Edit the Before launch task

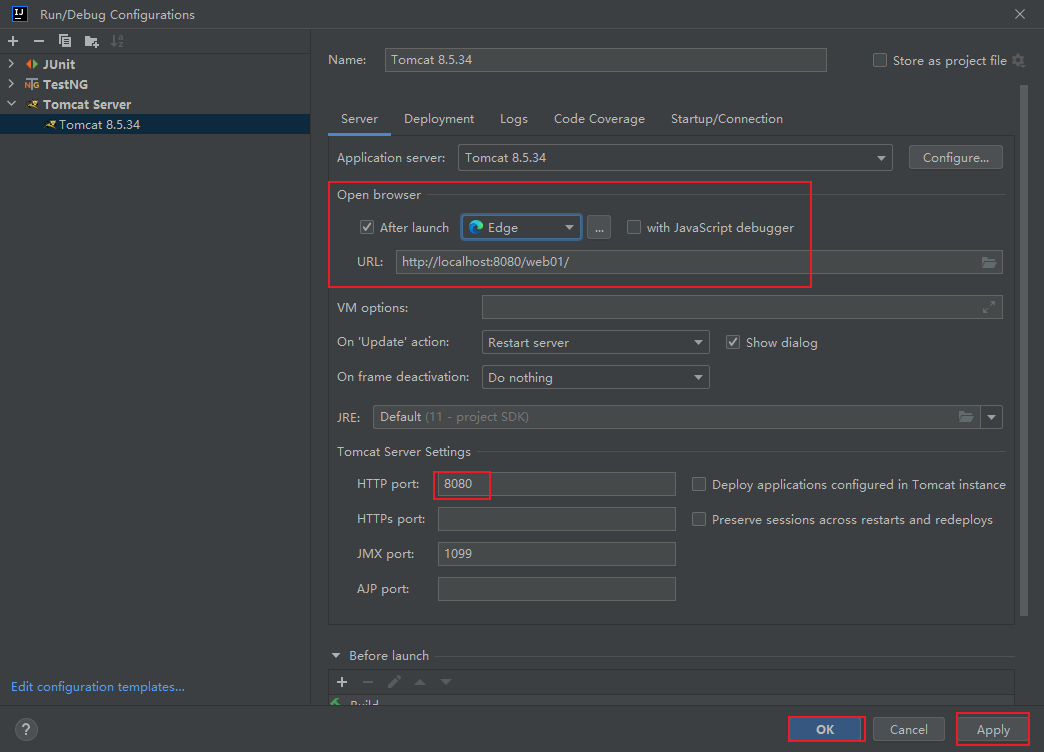pos(394,682)
